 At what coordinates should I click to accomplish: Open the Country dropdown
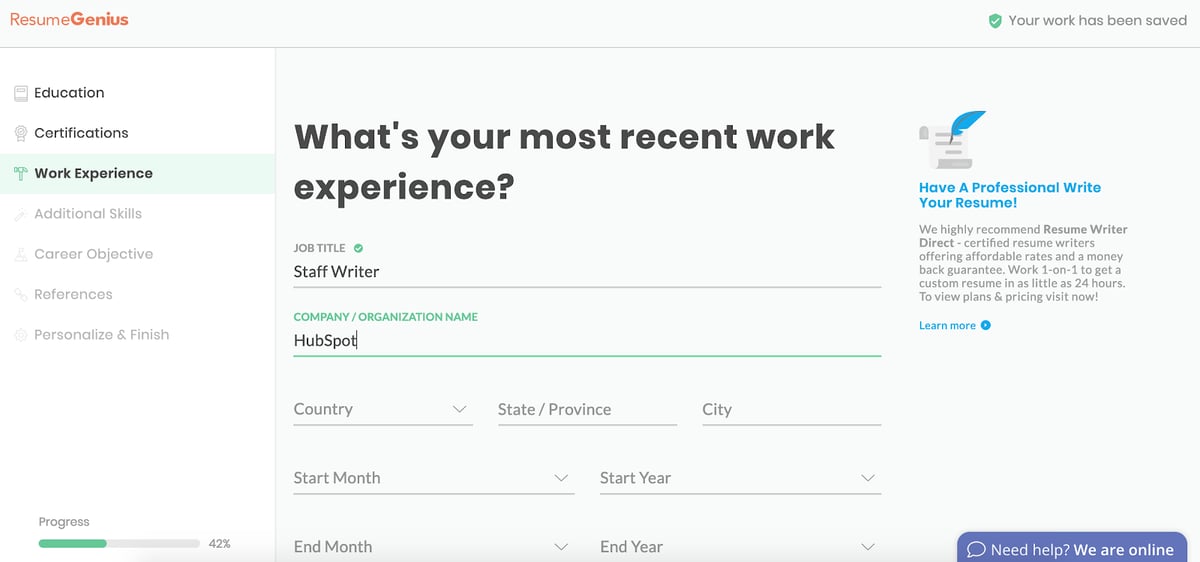click(381, 409)
